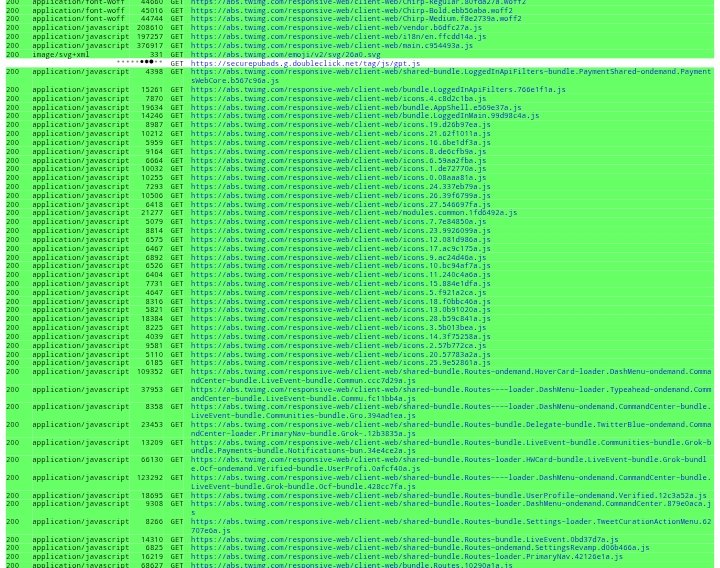The image size is (720, 568).
Task: Open the icons.14 js URL
Action: click(x=341, y=337)
